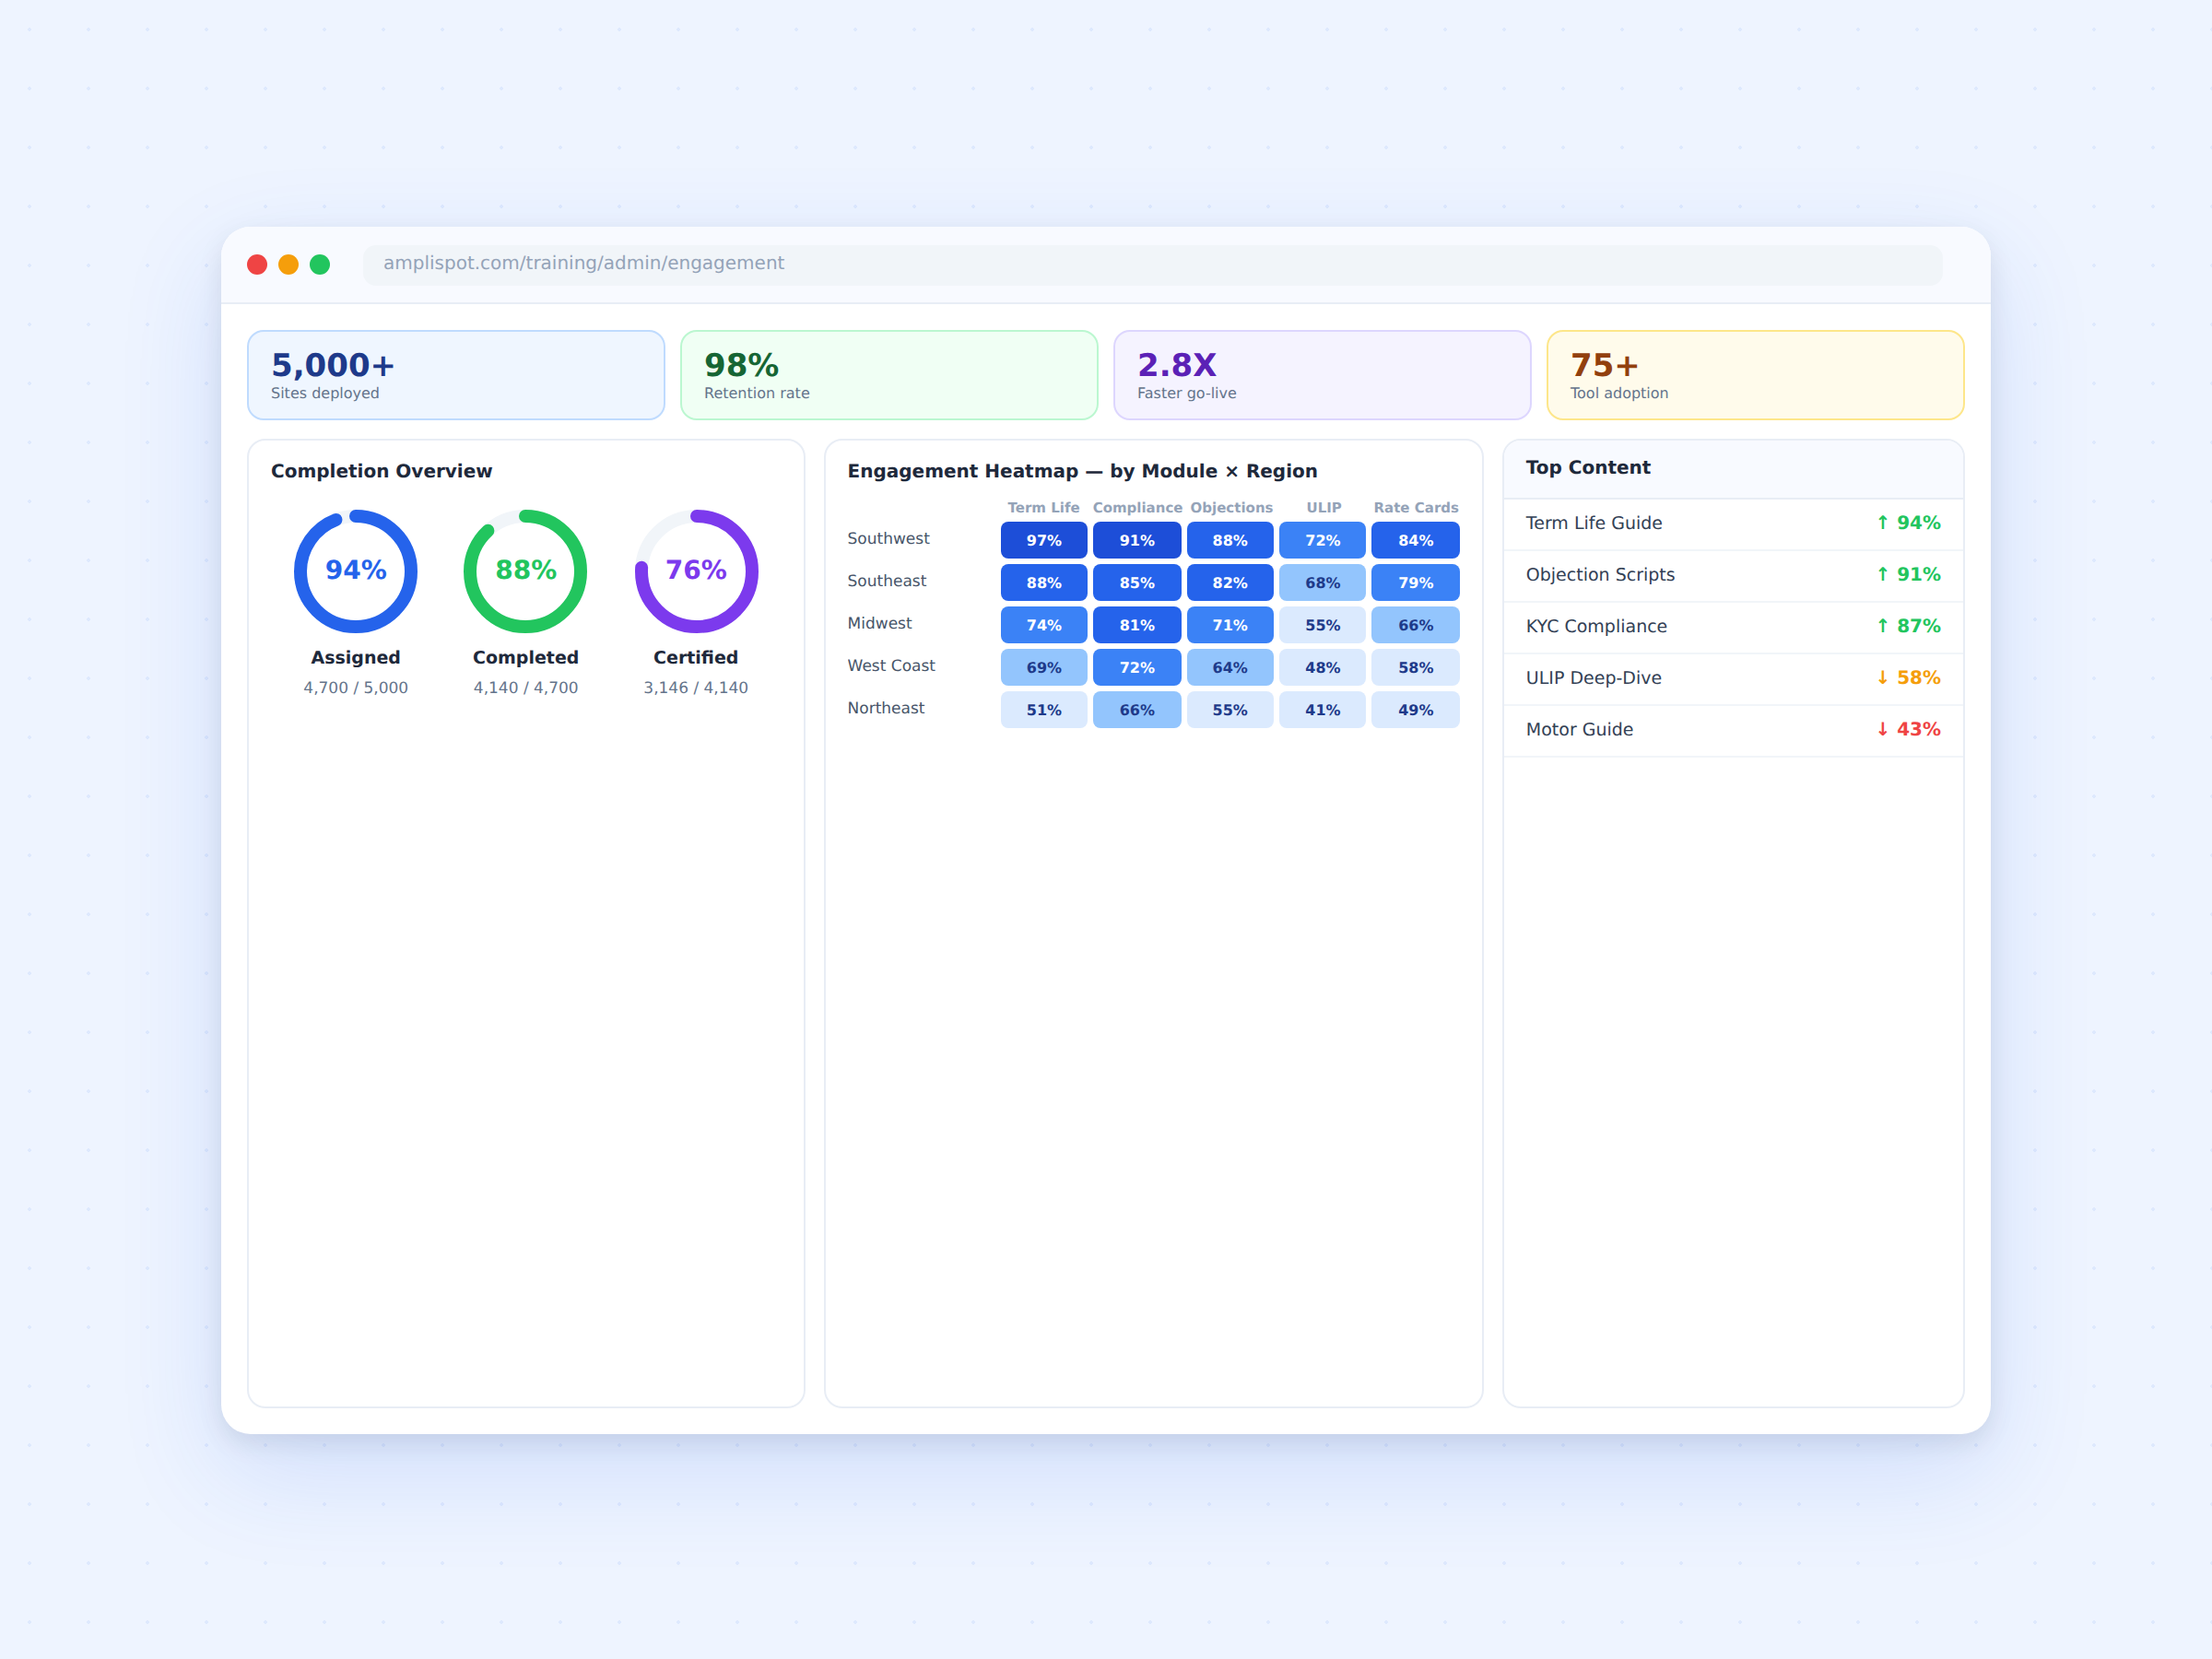
Task: Click the Term Life column header
Action: [1044, 508]
